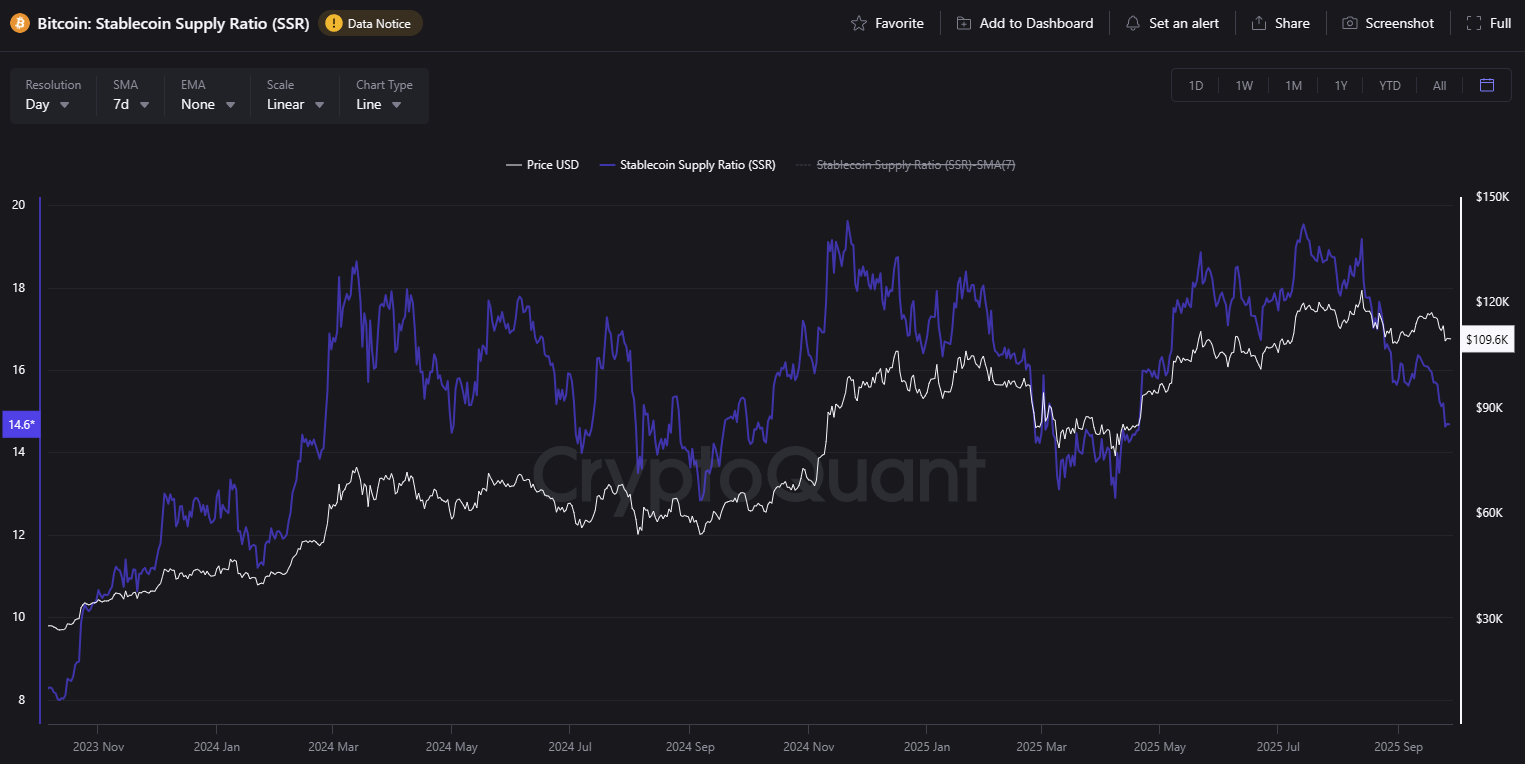Select the All time range button
The height and width of the screenshot is (764, 1525).
1439,85
